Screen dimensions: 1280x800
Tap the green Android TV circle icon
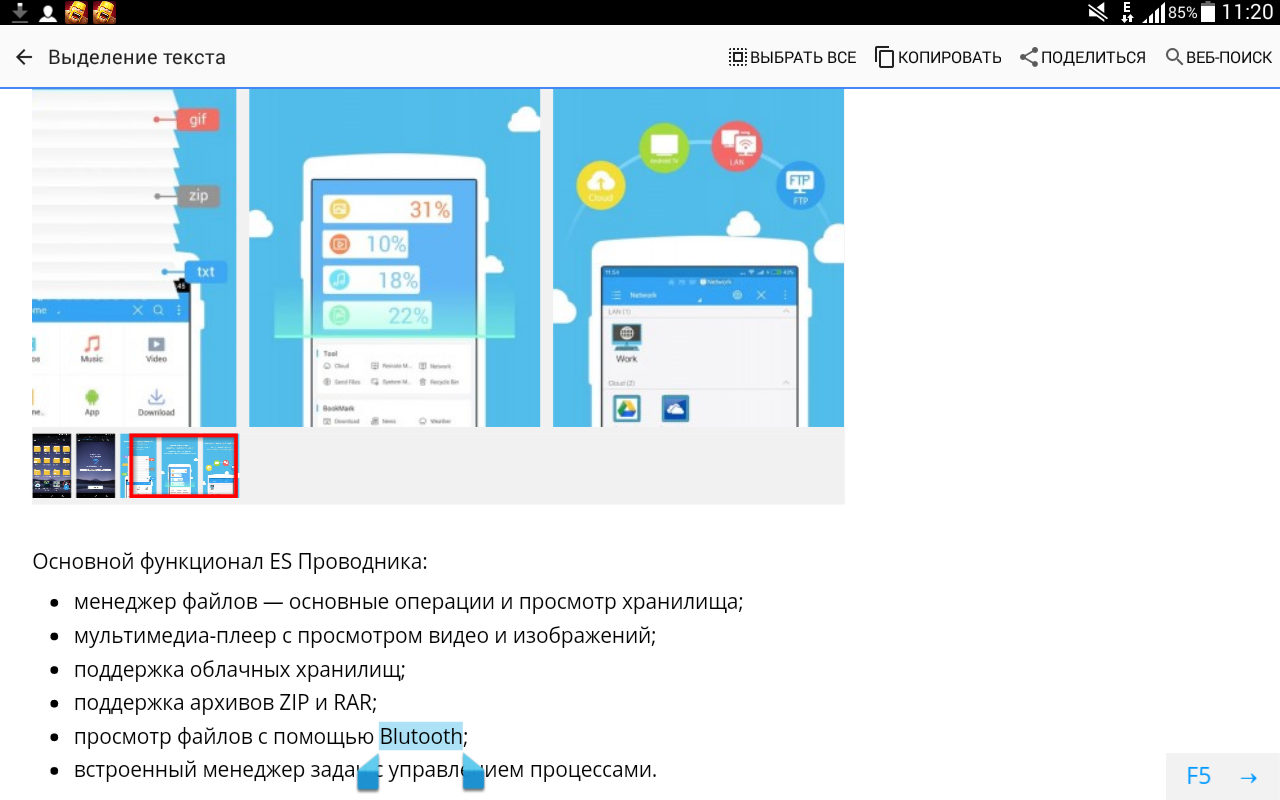[x=664, y=147]
